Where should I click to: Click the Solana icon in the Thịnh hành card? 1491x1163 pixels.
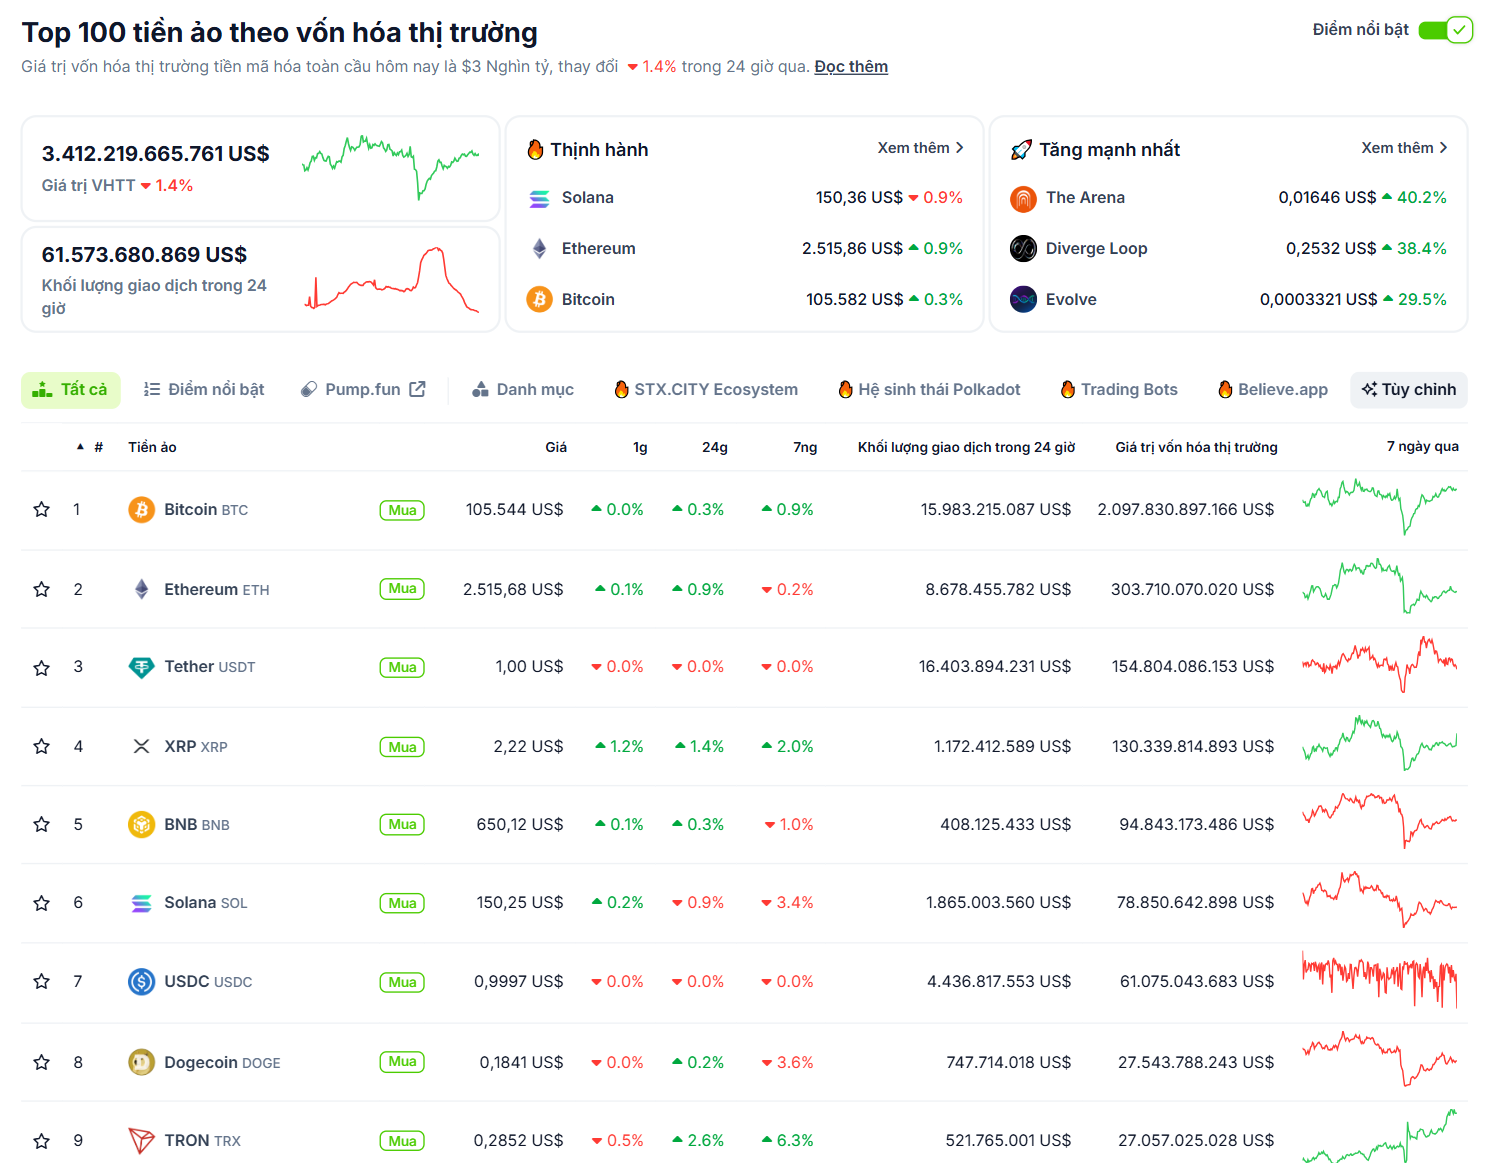click(x=539, y=198)
